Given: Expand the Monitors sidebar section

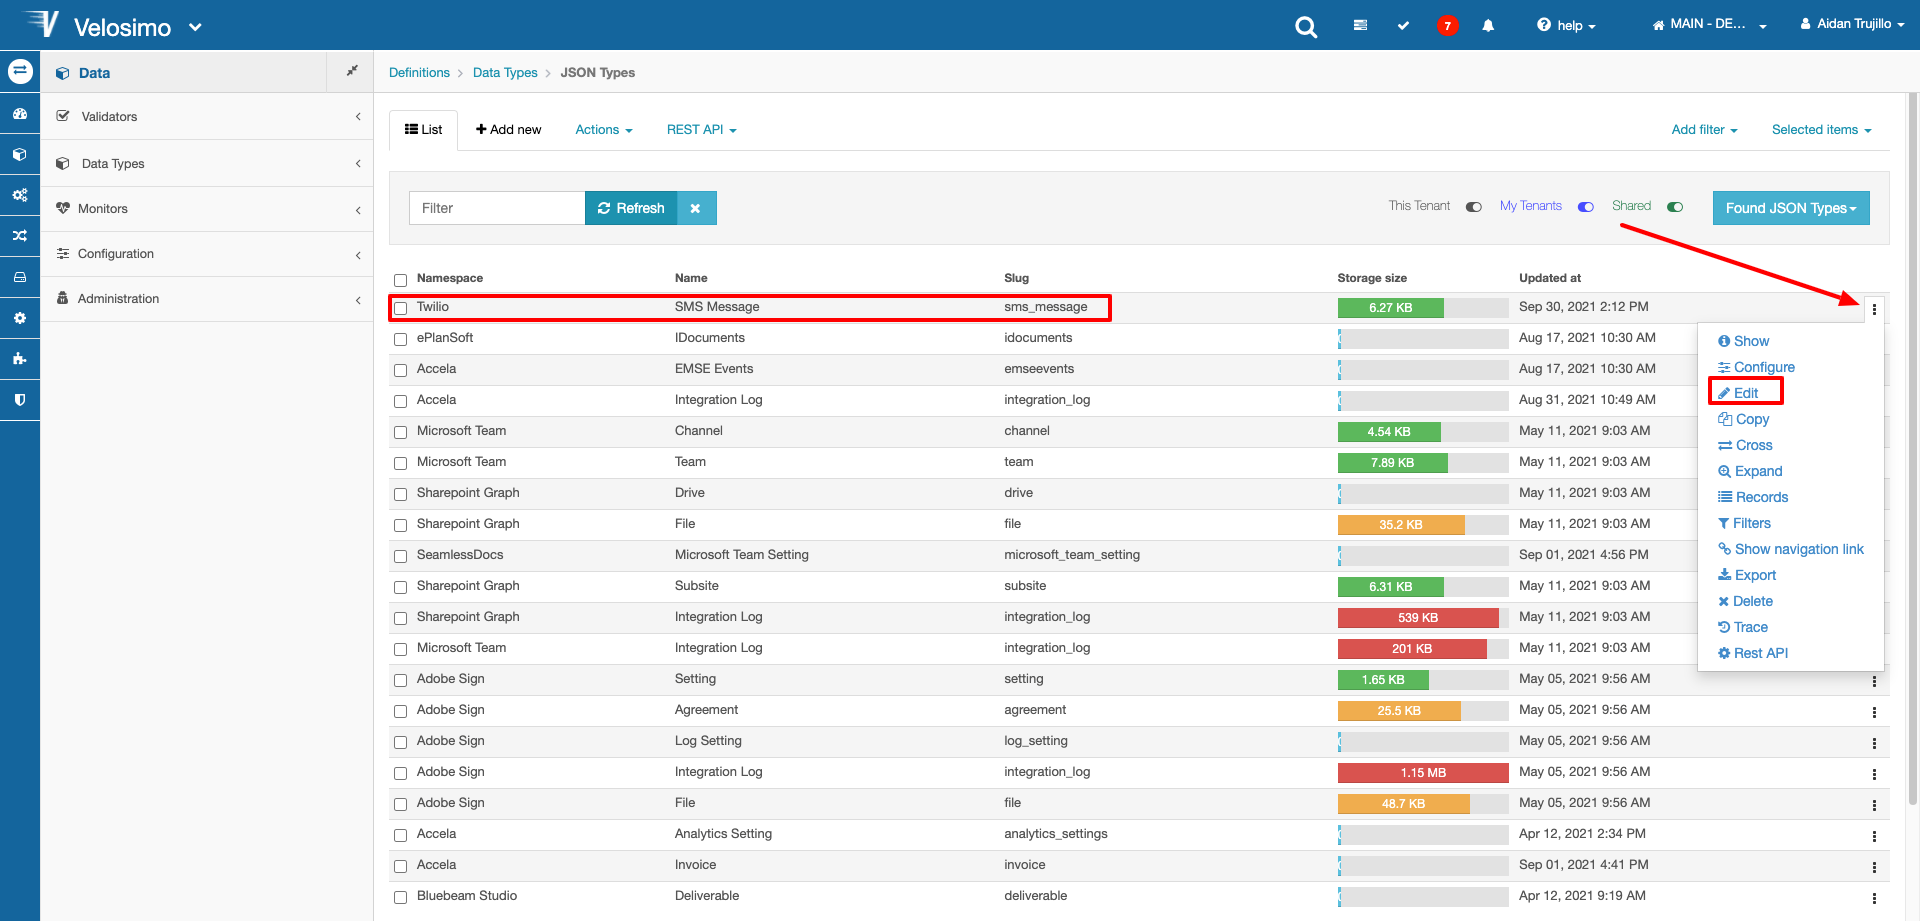Looking at the screenshot, I should coord(207,209).
